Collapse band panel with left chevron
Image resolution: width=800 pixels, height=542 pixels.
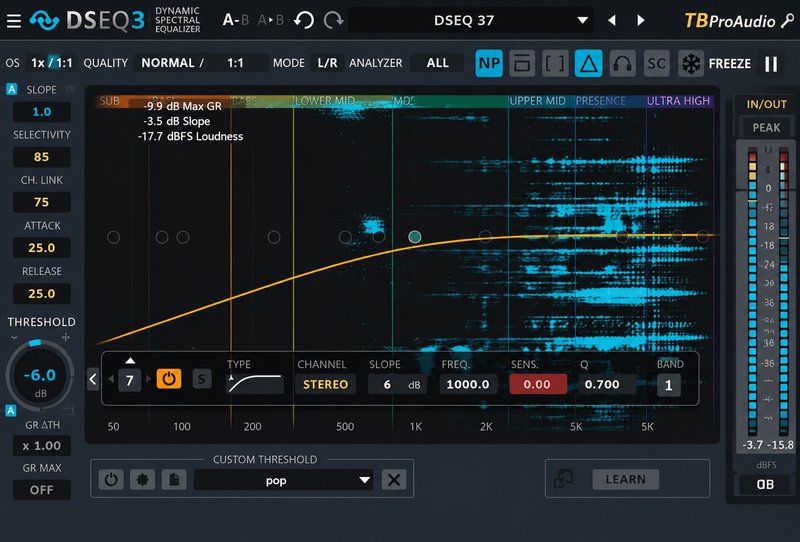pos(93,379)
